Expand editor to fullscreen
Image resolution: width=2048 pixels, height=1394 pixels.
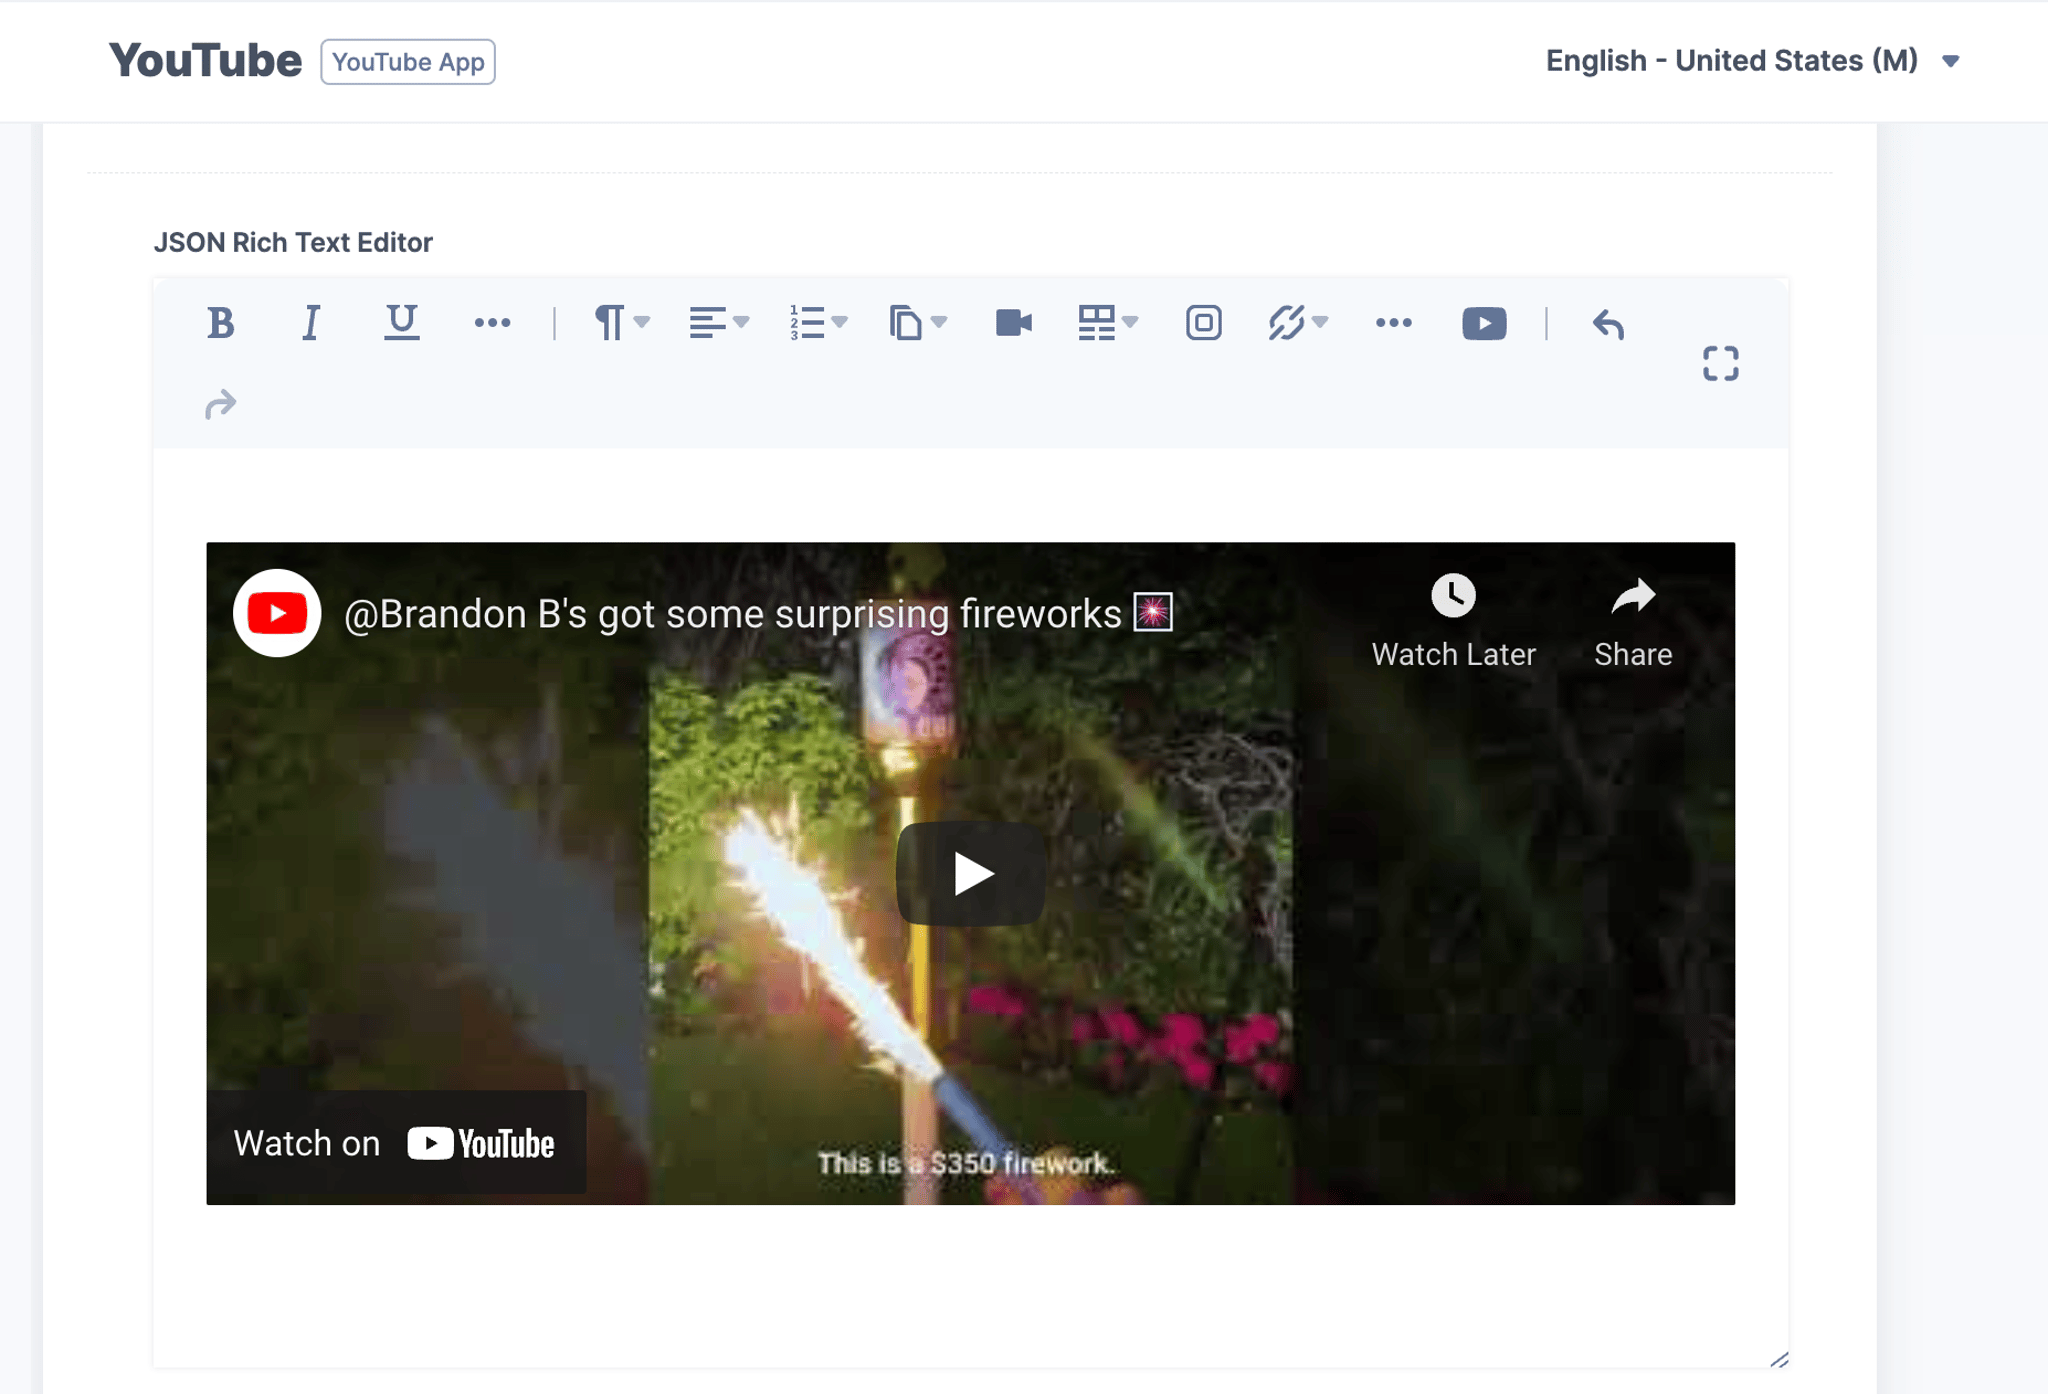1720,364
